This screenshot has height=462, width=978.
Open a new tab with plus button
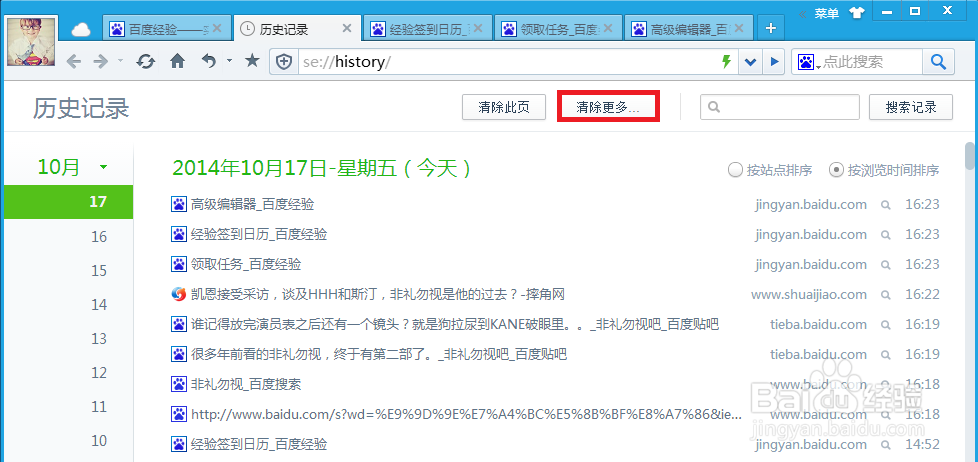pos(771,28)
